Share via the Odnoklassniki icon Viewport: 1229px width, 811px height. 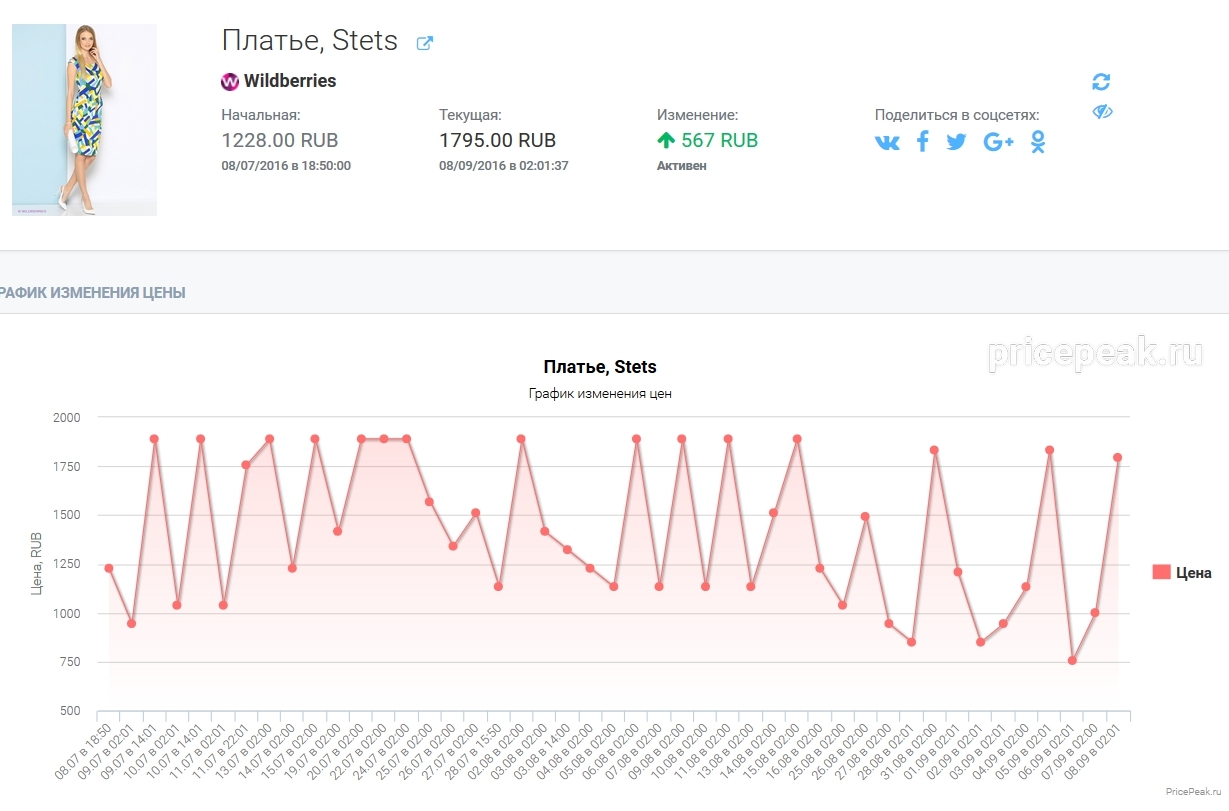coord(1038,142)
